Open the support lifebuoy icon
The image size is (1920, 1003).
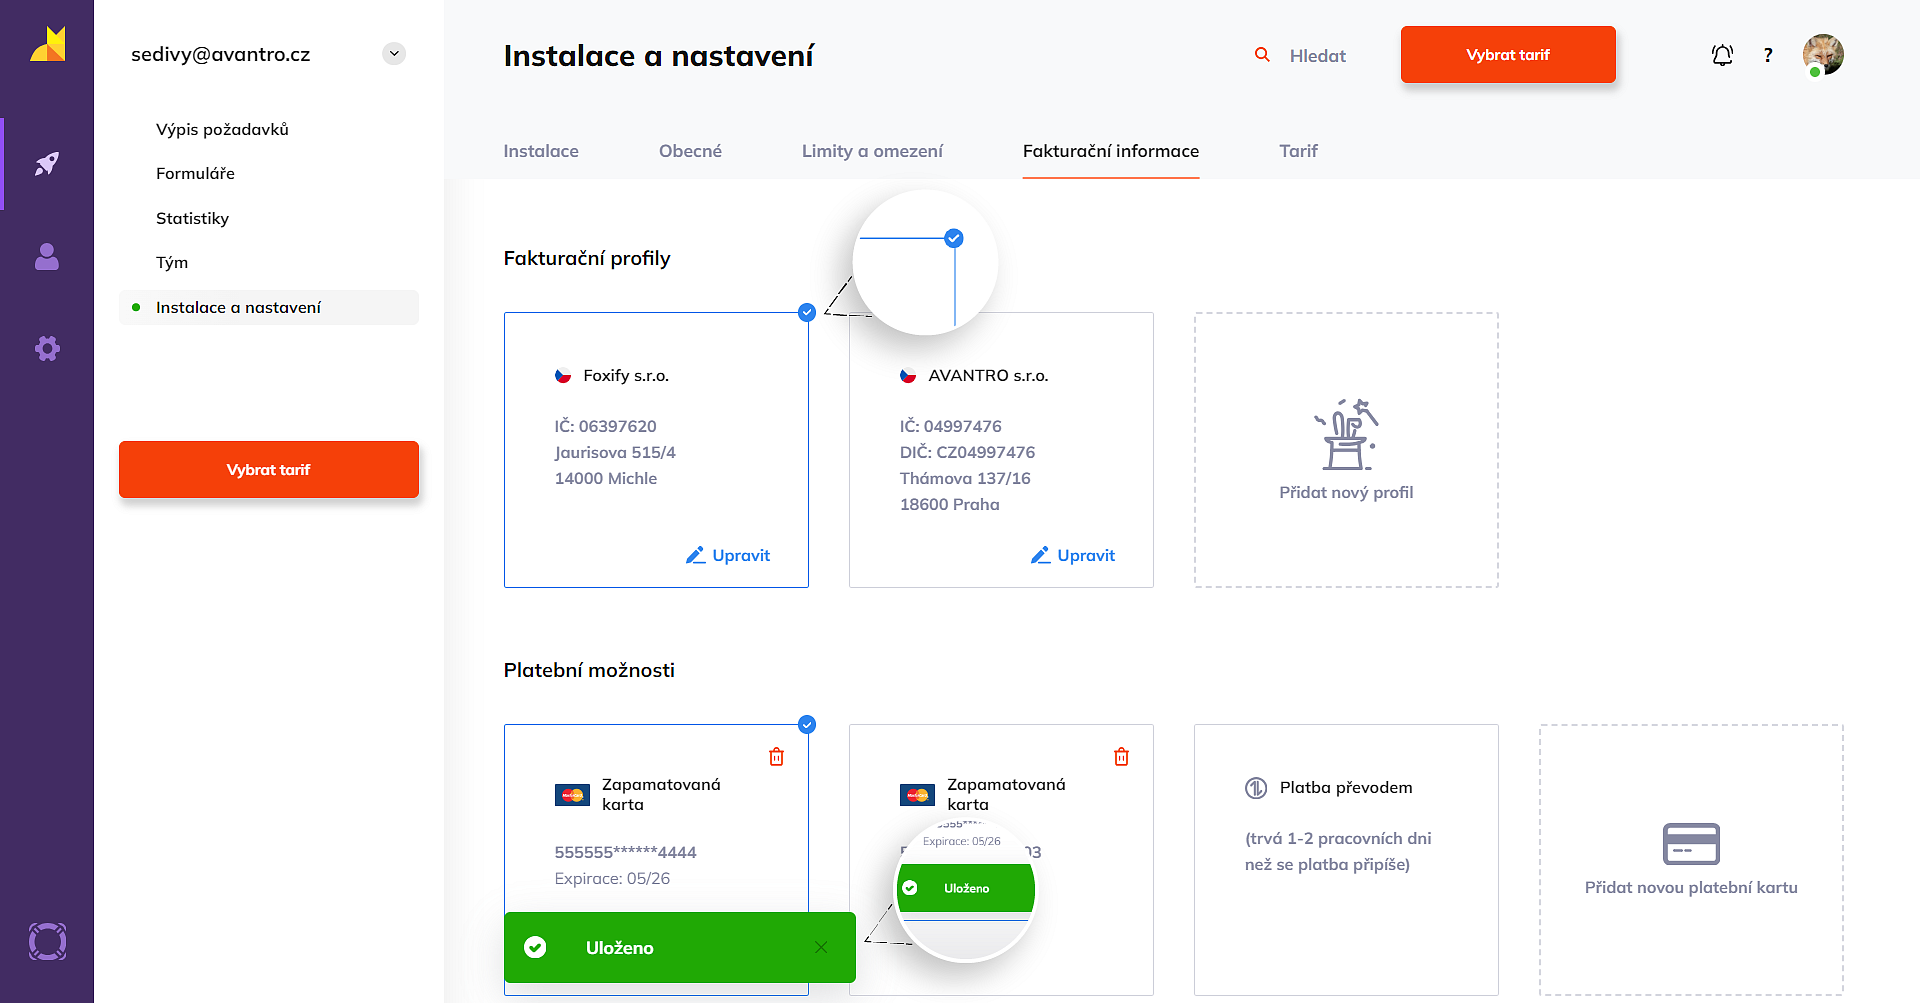47,941
